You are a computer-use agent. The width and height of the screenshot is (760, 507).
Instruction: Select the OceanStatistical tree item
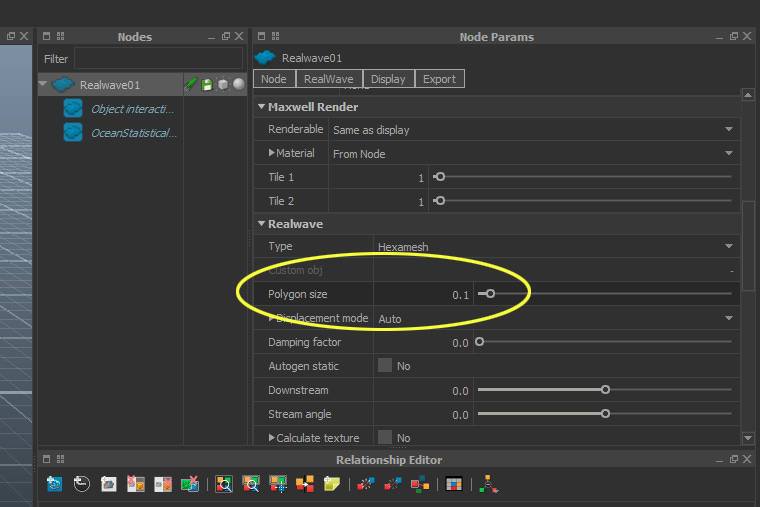click(x=134, y=133)
